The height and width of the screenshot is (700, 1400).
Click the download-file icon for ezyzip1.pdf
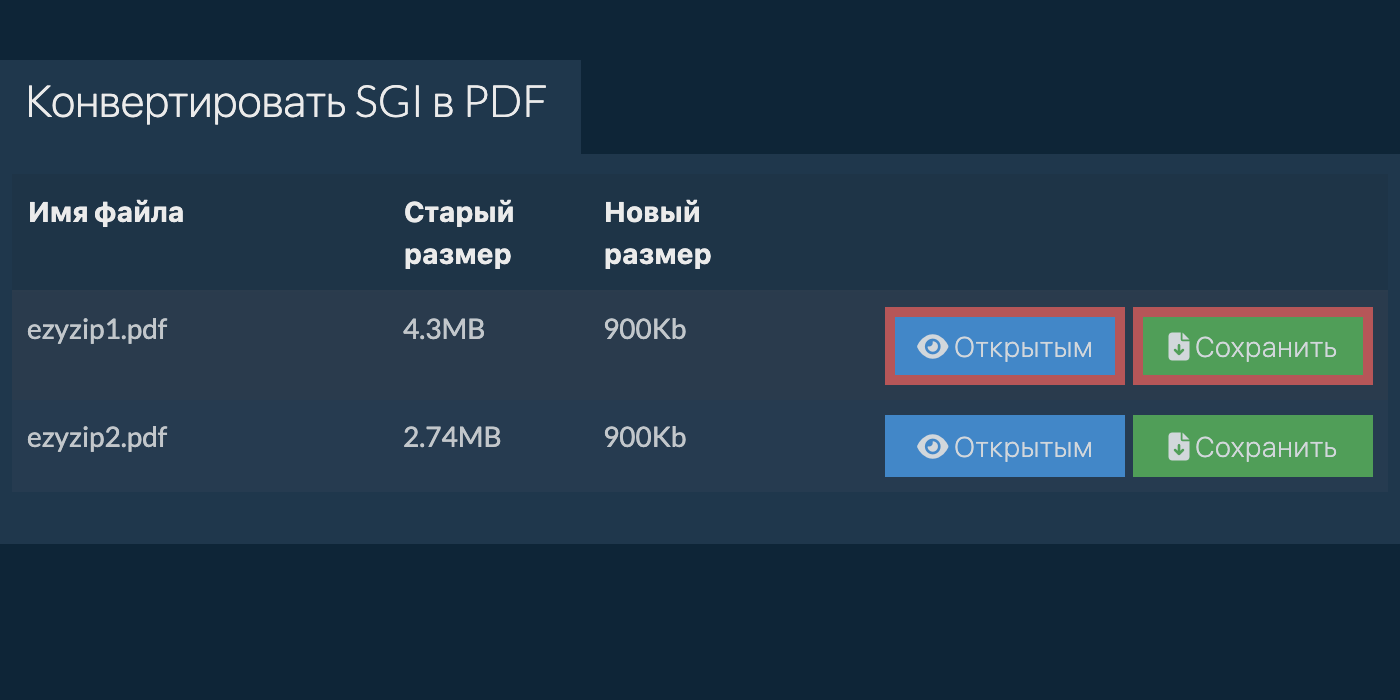pyautogui.click(x=1179, y=347)
